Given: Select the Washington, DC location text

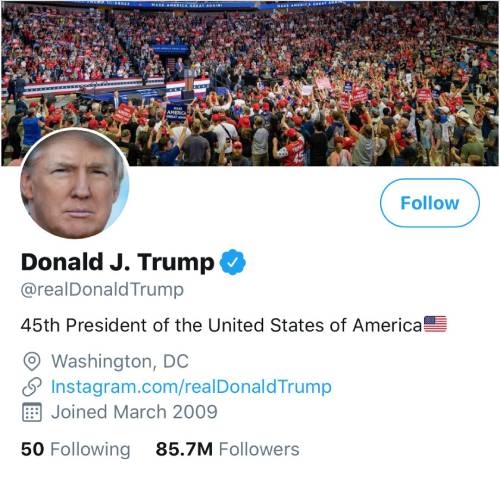Looking at the screenshot, I should click(x=120, y=361).
